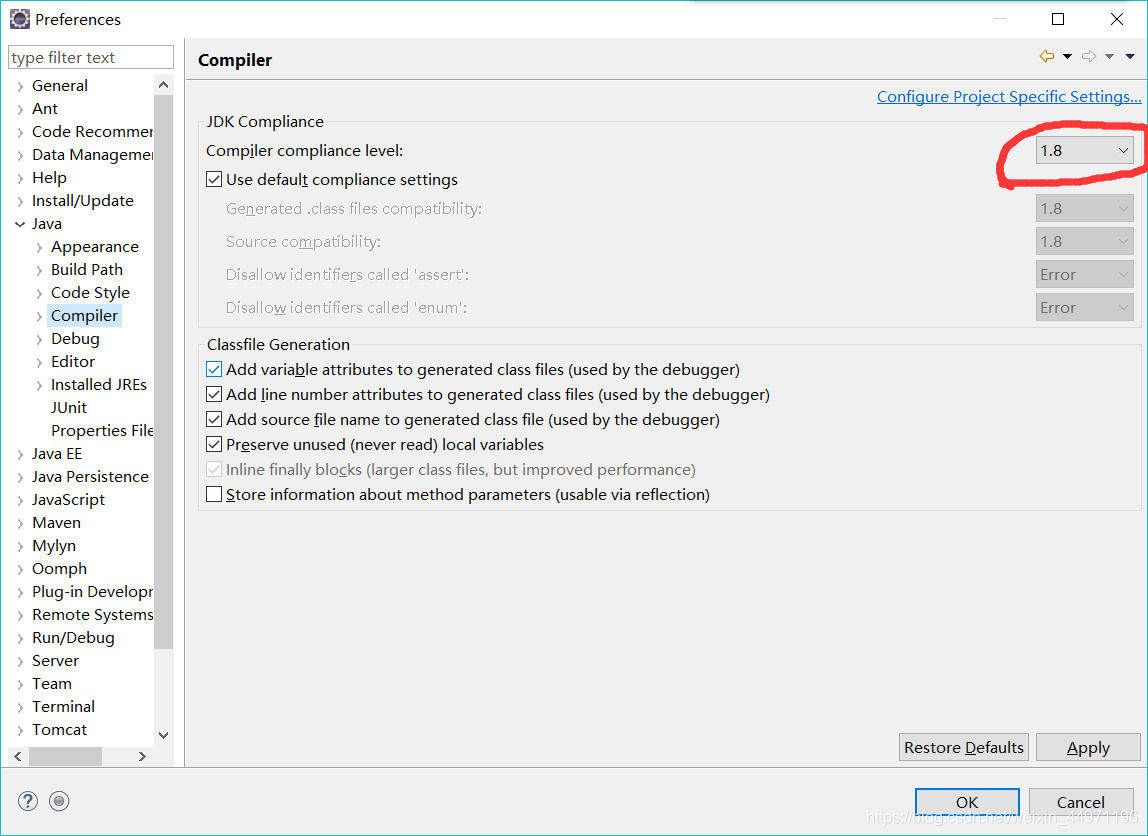1148x836 pixels.
Task: Open Generated .class files compatibility dropdown
Action: pos(1084,209)
